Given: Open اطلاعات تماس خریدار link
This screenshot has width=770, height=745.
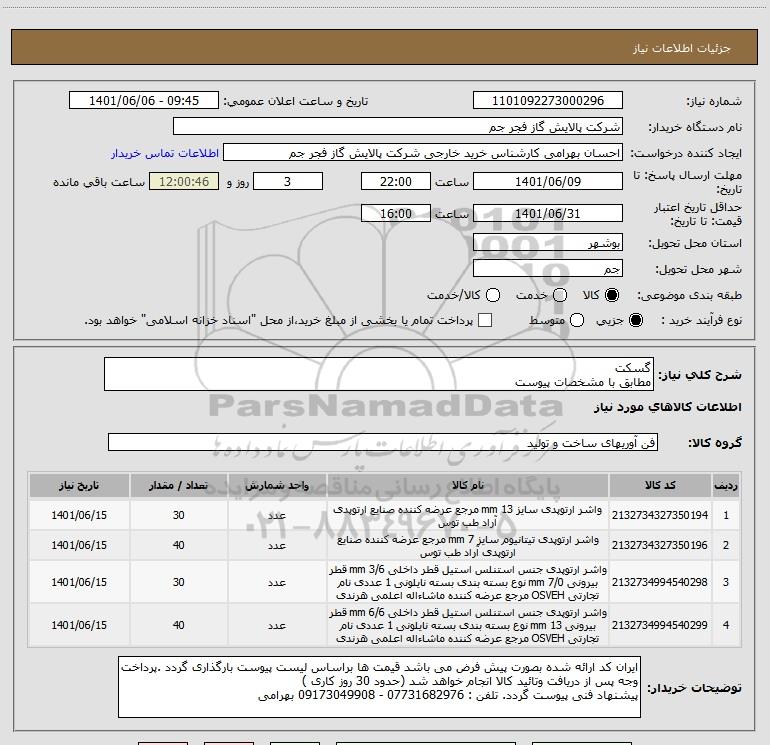Looking at the screenshot, I should pyautogui.click(x=165, y=153).
